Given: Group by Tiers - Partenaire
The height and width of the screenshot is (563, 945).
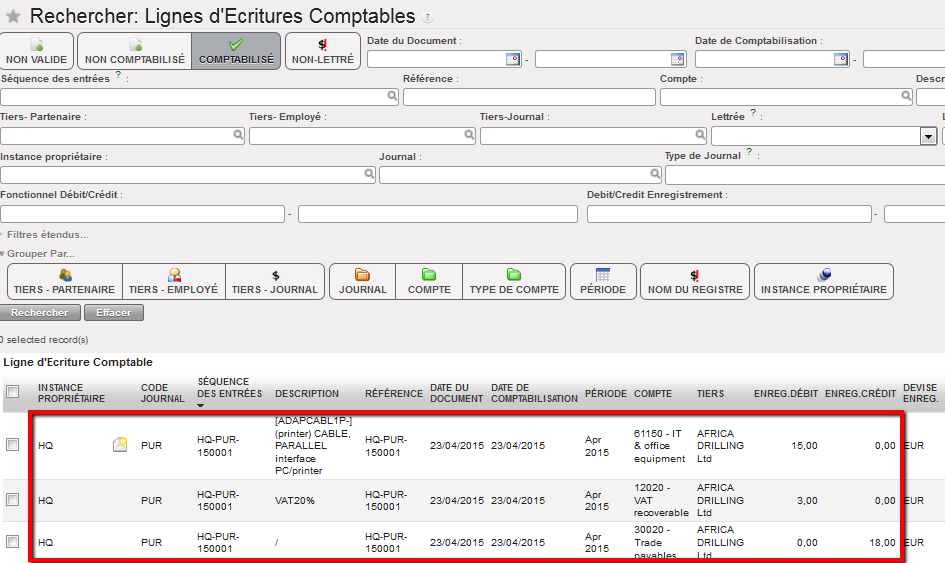Looking at the screenshot, I should pyautogui.click(x=65, y=282).
